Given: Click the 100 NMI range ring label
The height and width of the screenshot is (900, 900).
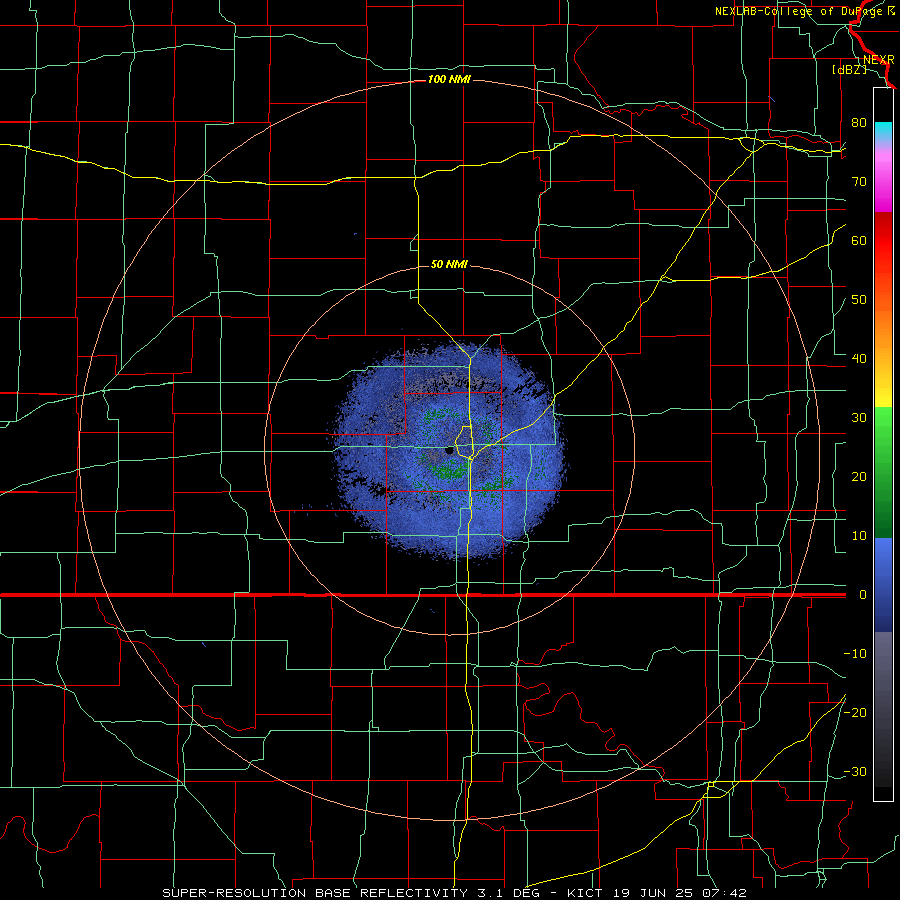Looking at the screenshot, I should pos(449,79).
